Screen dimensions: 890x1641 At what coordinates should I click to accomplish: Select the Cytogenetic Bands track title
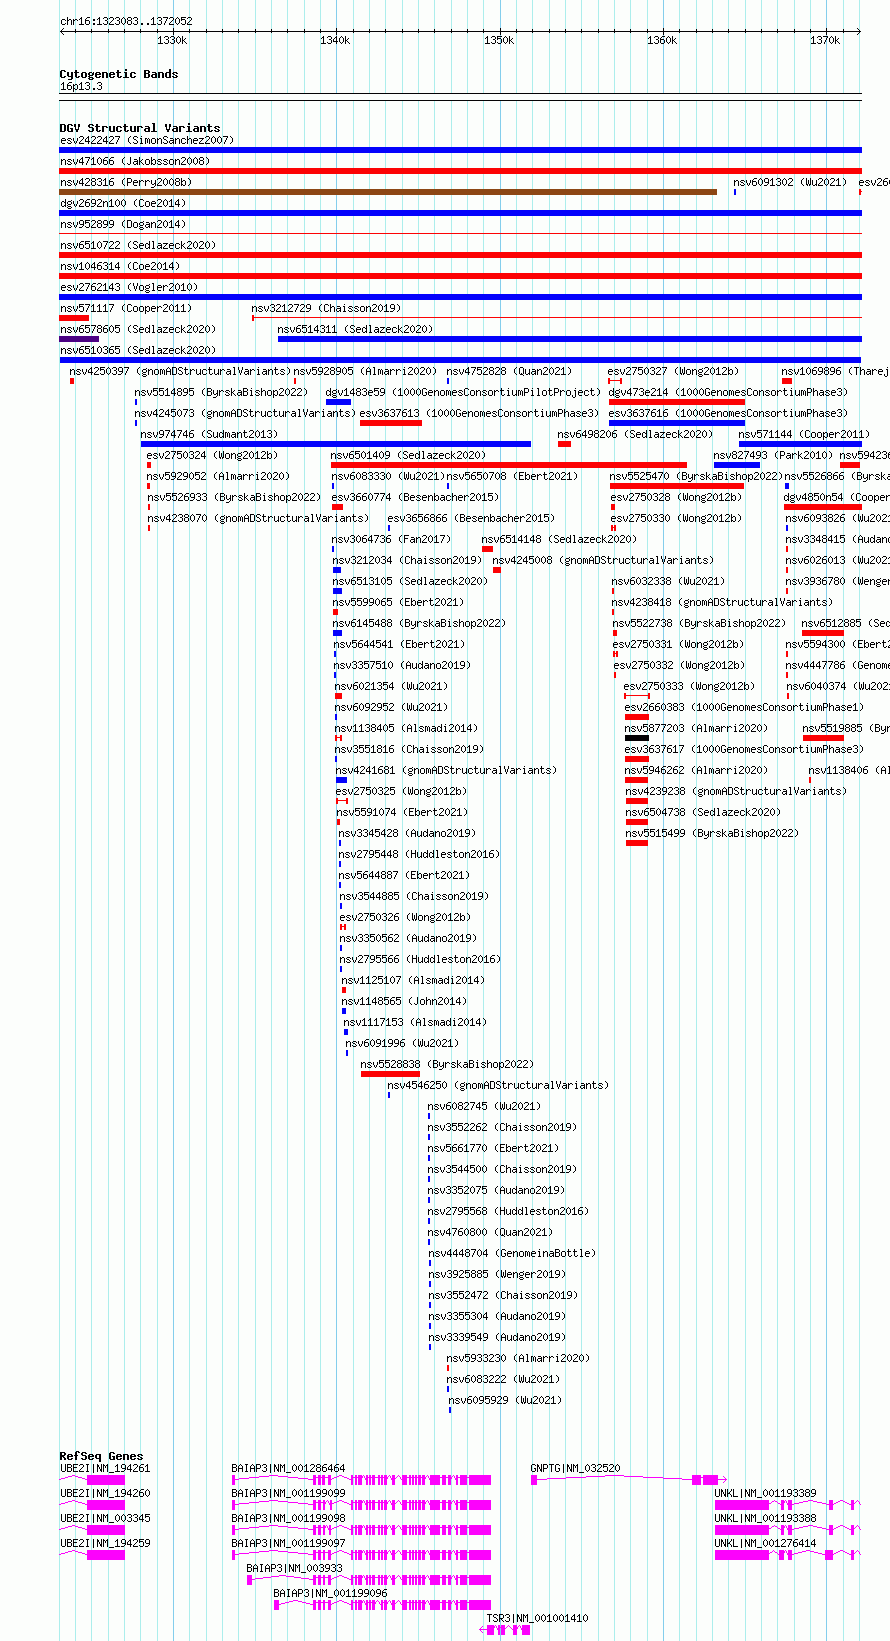[119, 74]
